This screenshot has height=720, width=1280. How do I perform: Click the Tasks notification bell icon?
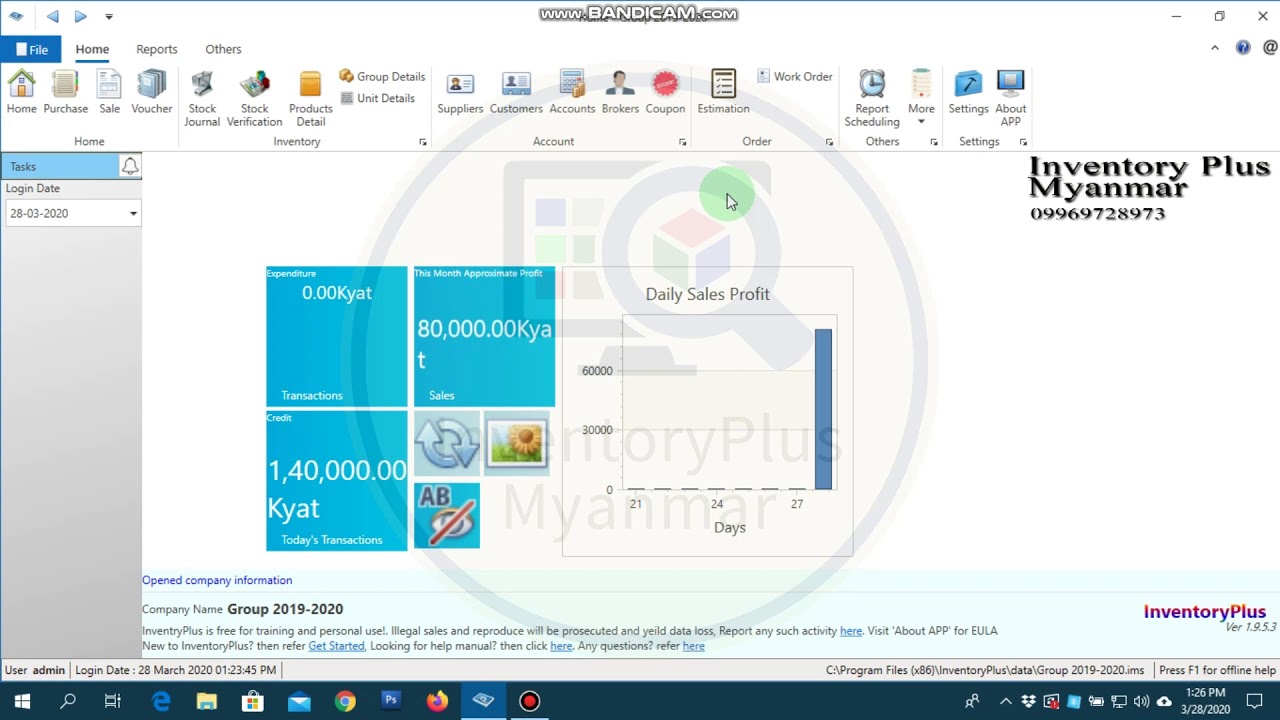pos(130,166)
